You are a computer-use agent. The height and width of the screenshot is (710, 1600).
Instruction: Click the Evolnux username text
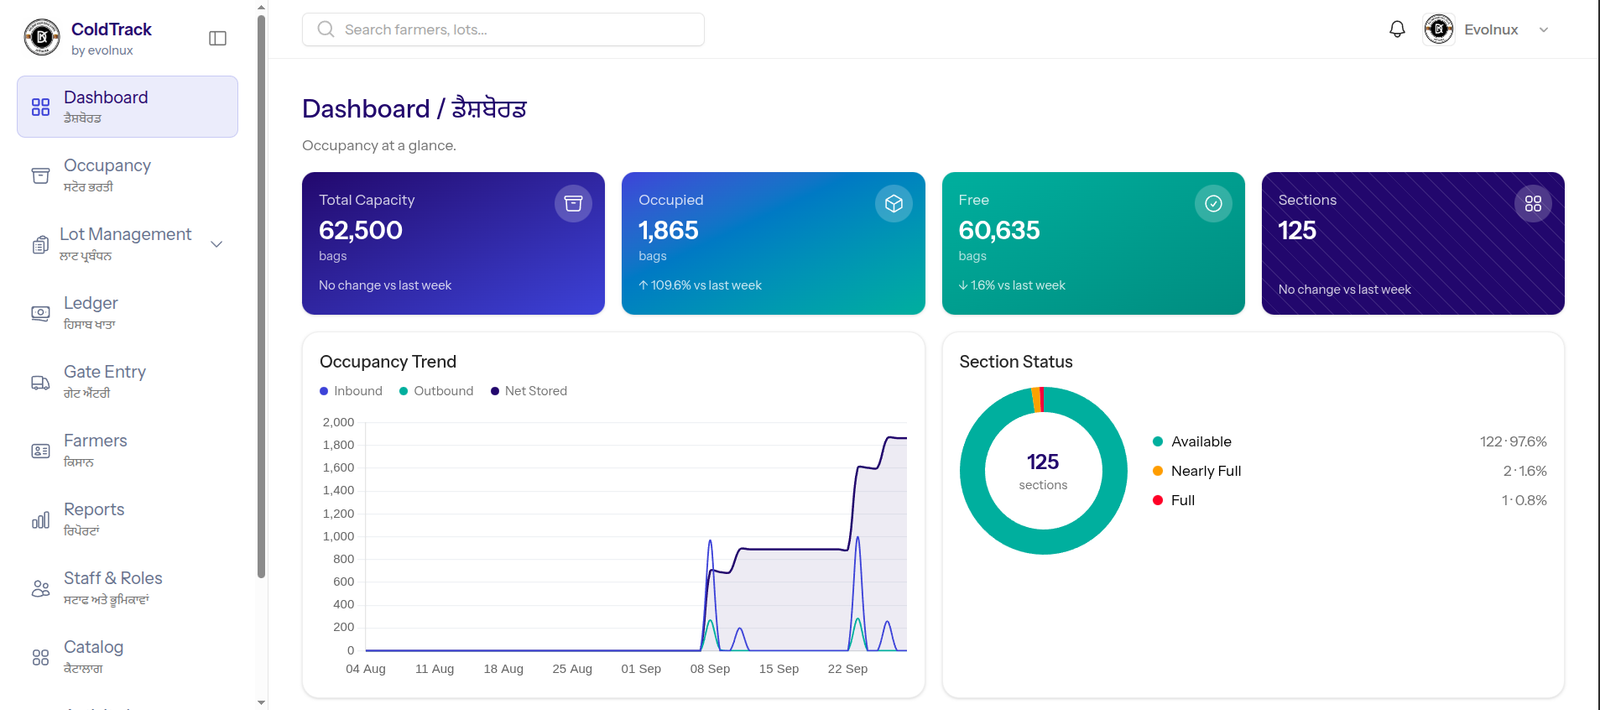click(1491, 30)
